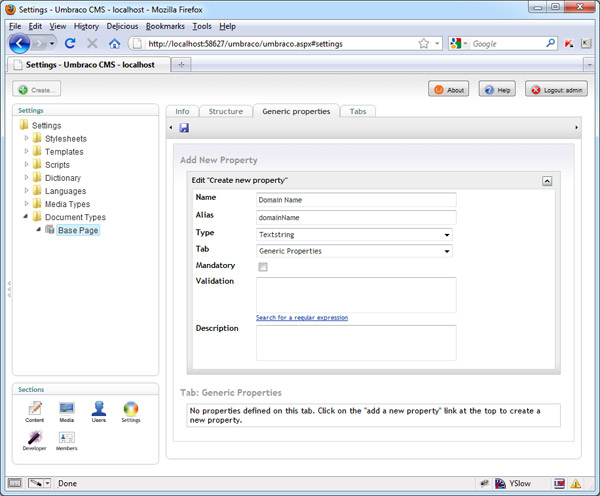Viewport: 600px width, 496px height.
Task: Click the stop loading X icon
Action: pyautogui.click(x=92, y=43)
